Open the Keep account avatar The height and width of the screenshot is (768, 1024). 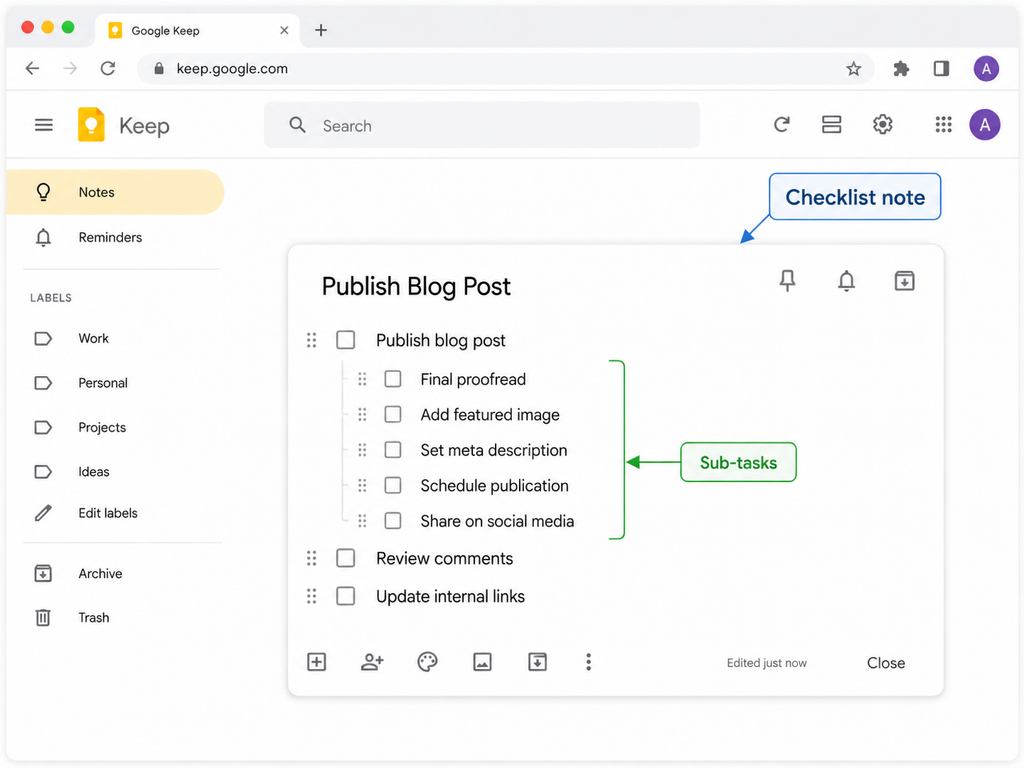pos(985,124)
